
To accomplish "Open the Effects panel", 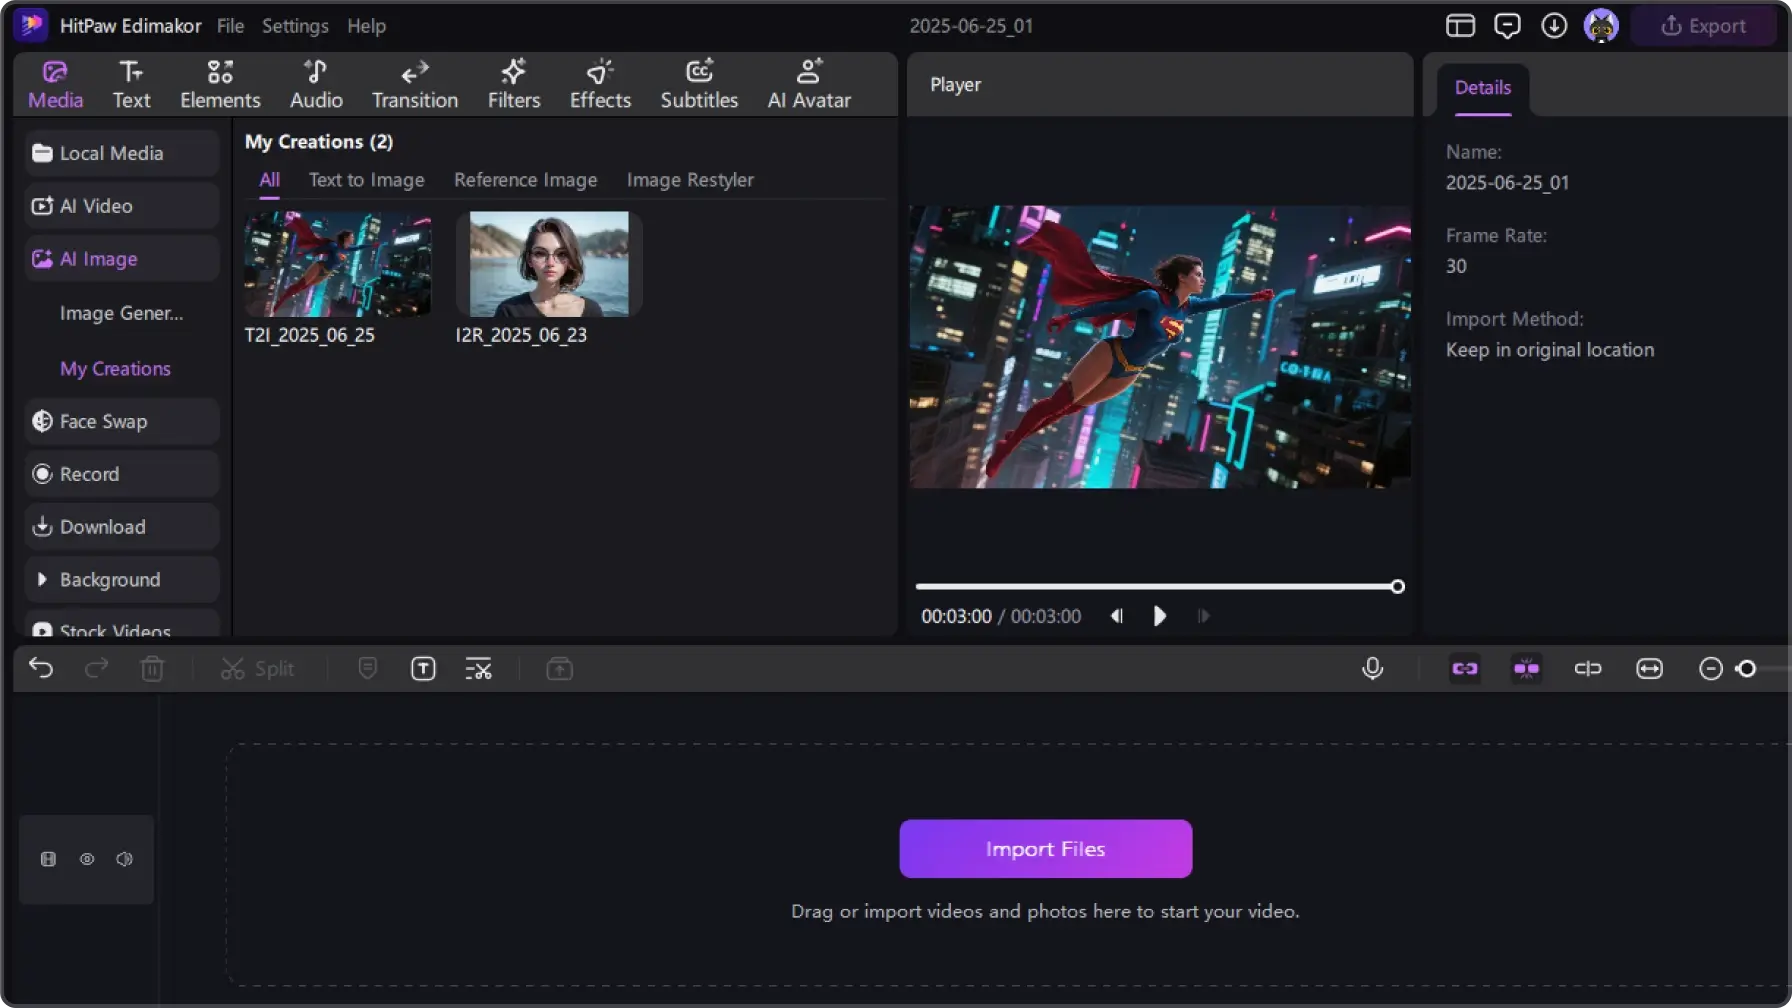I will click(600, 84).
